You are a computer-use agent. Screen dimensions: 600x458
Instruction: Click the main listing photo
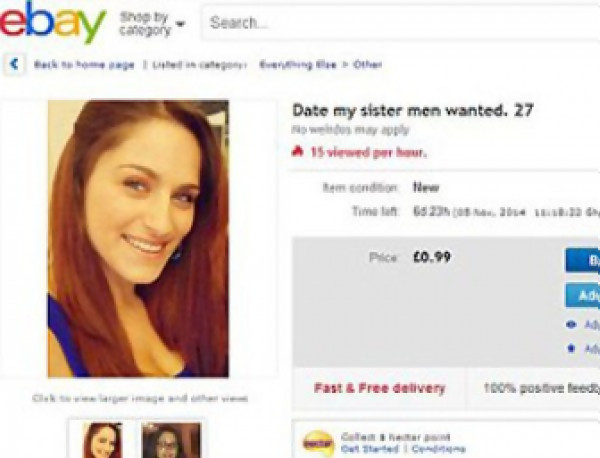[x=138, y=239]
